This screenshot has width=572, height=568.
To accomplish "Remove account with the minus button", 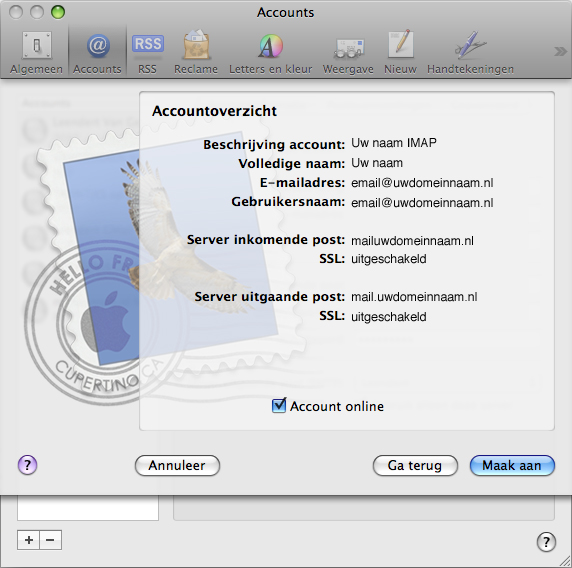I will 50,540.
